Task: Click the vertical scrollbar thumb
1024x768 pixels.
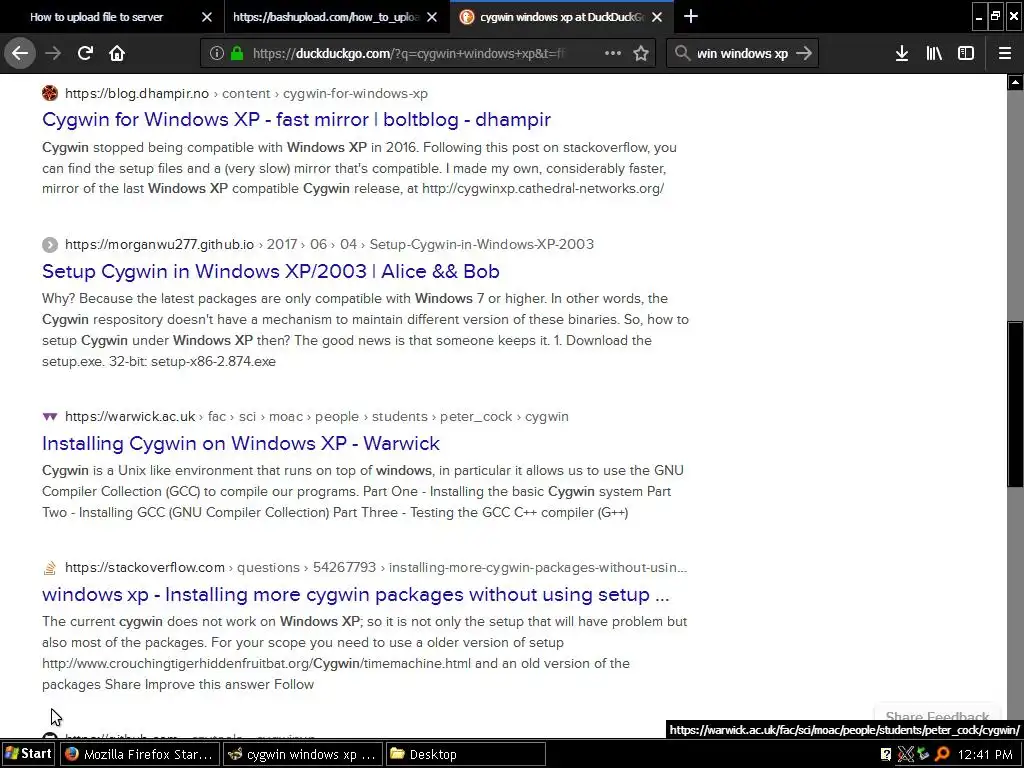Action: pyautogui.click(x=1015, y=404)
